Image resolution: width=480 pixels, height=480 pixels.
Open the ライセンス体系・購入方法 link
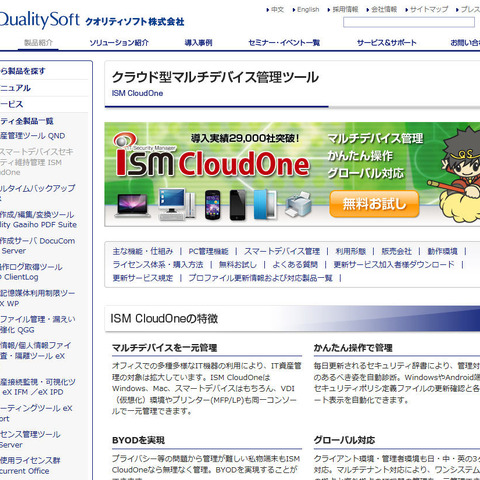tap(158, 264)
